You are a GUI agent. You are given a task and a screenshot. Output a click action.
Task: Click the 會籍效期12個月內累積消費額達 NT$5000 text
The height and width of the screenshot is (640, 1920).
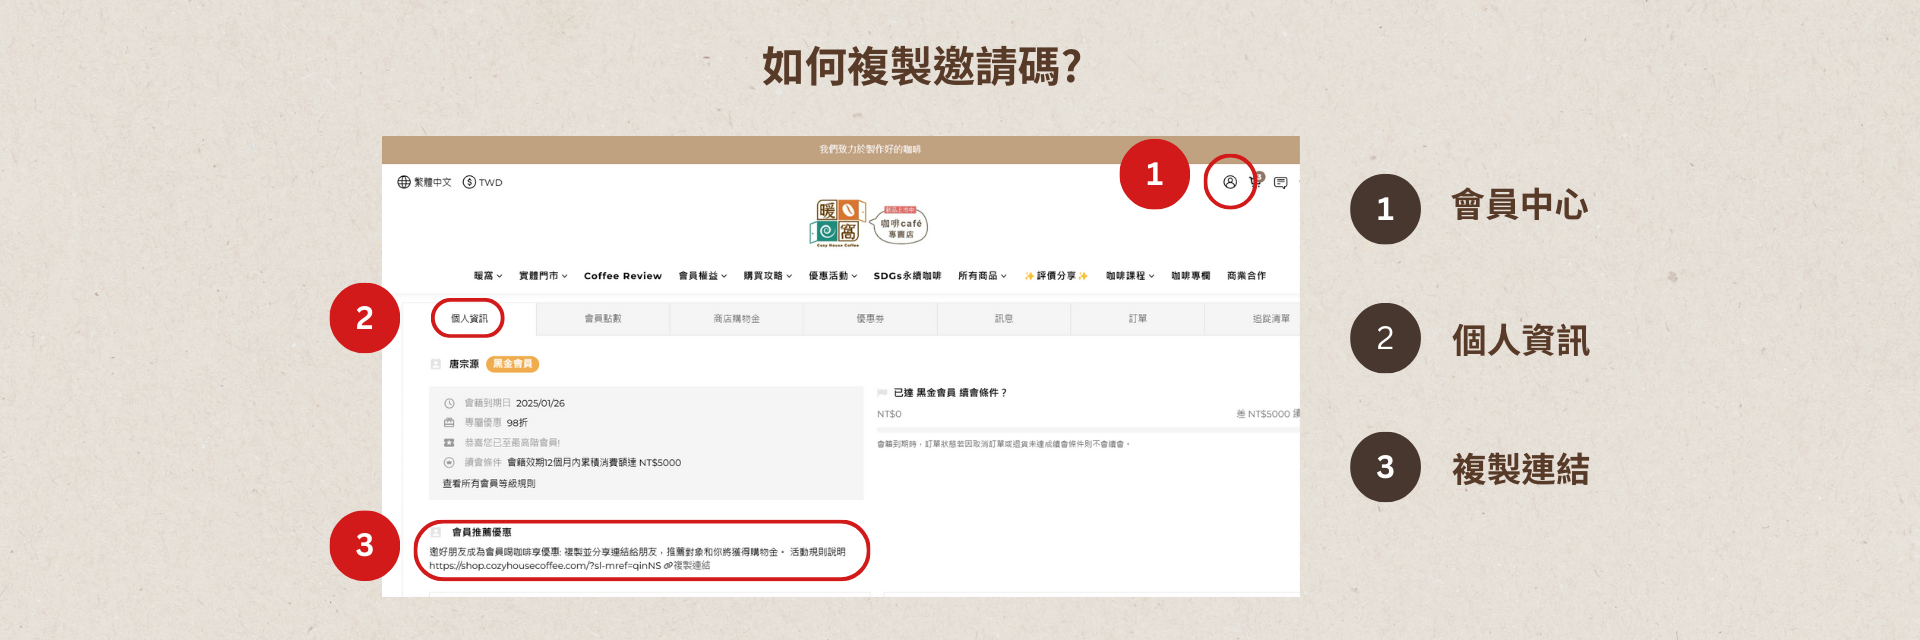point(594,463)
